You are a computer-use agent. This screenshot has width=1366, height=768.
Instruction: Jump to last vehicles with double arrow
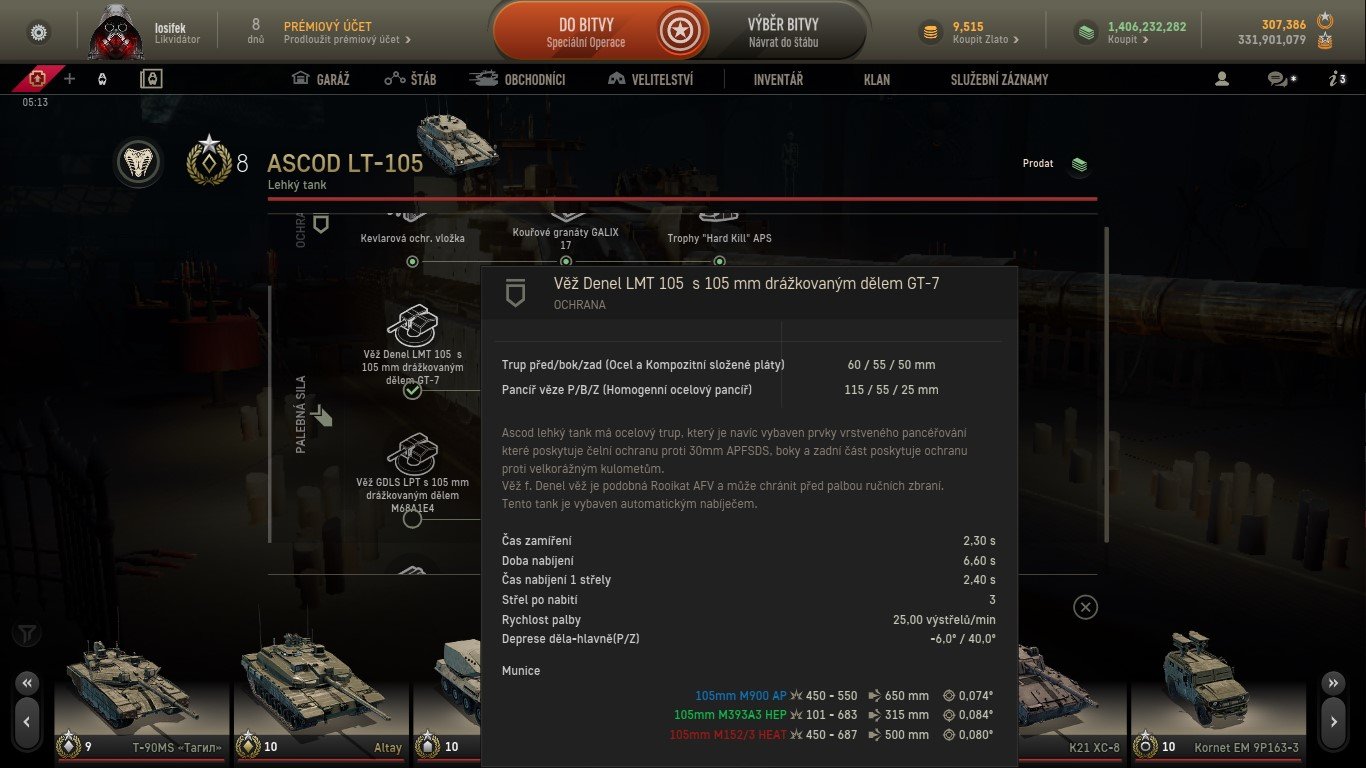pos(1333,683)
